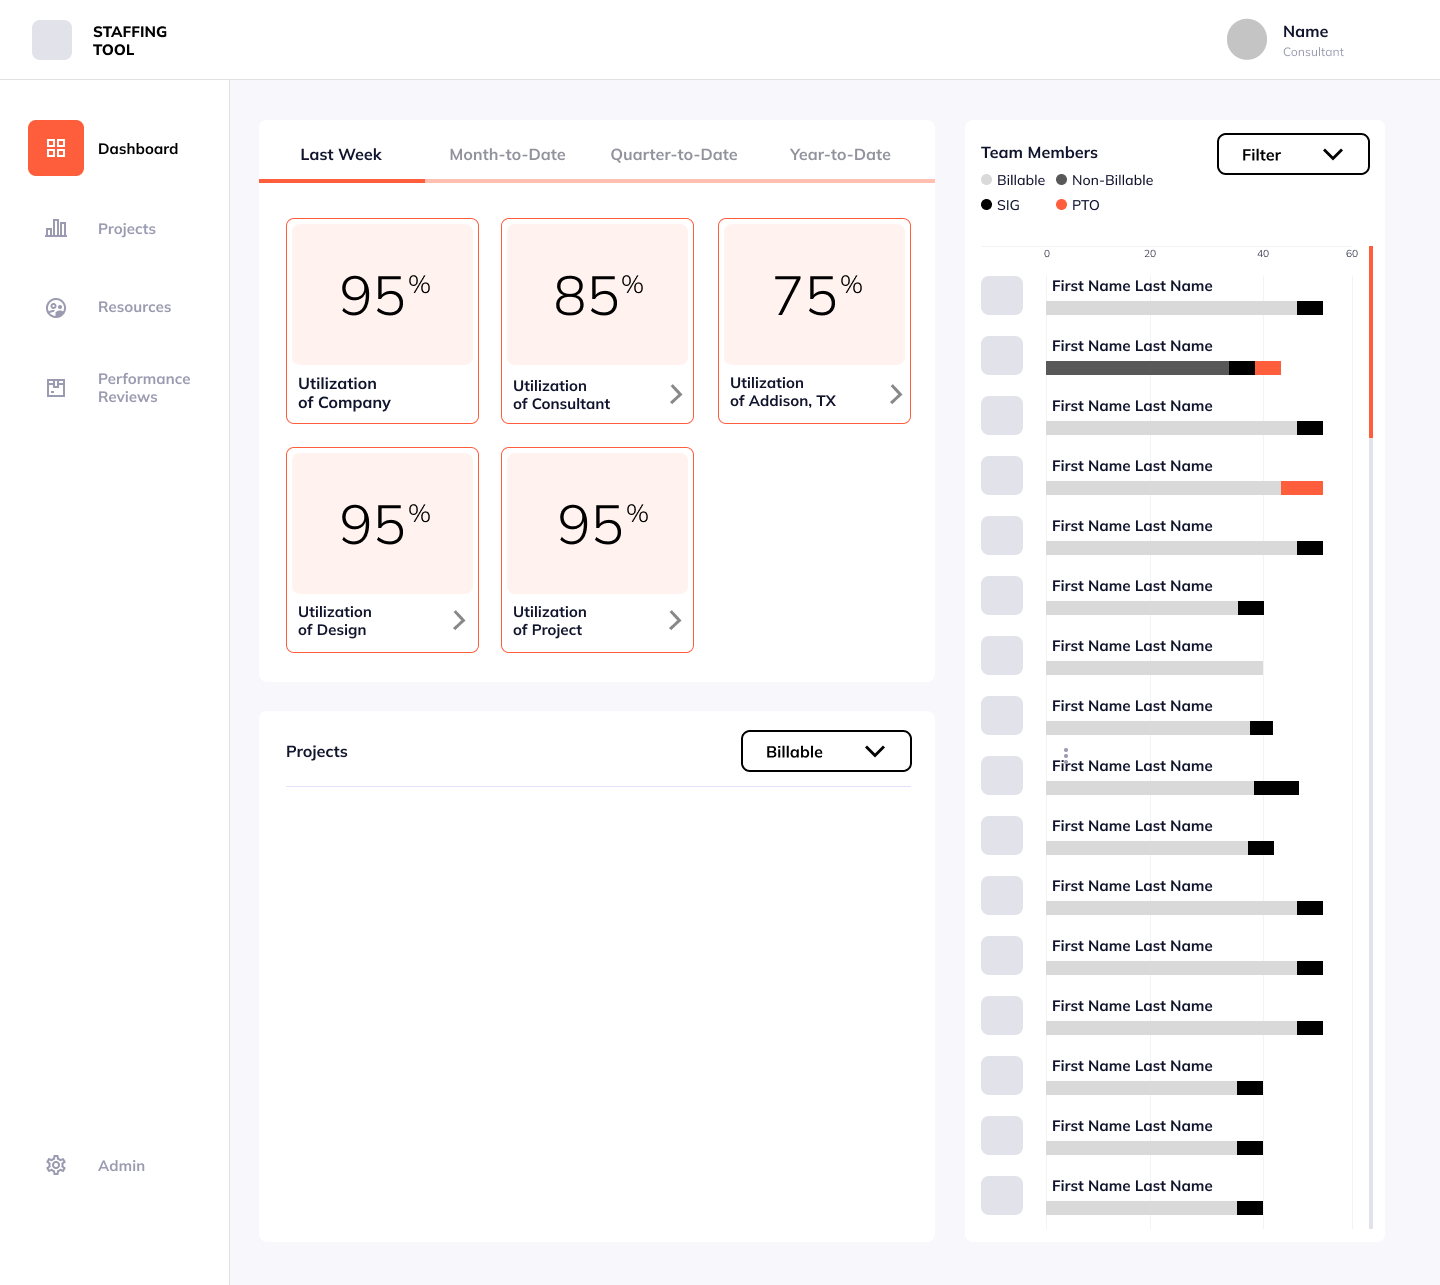Select the Dashboard icon in the sidebar
This screenshot has height=1285, width=1440.
[55, 147]
